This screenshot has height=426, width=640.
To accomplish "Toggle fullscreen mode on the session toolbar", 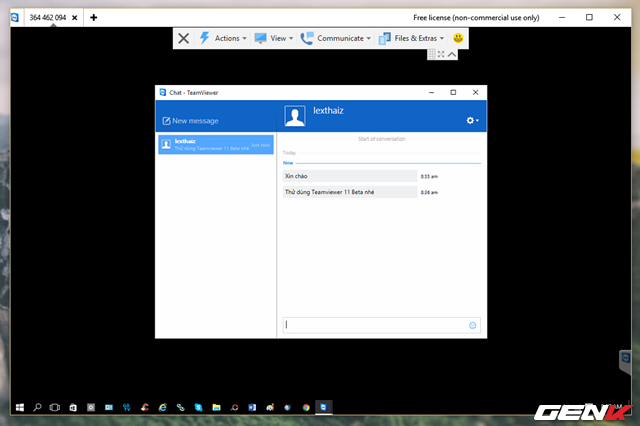I will [442, 54].
